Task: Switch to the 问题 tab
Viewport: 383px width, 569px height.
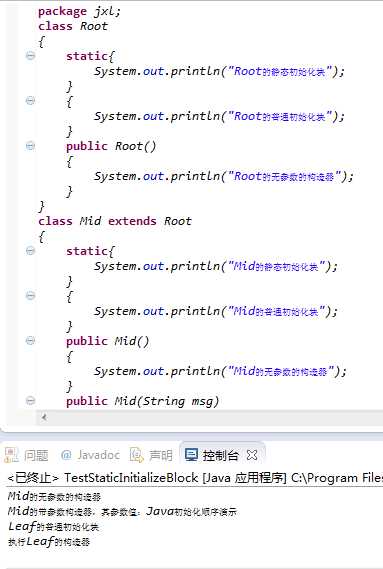Action: 27,455
